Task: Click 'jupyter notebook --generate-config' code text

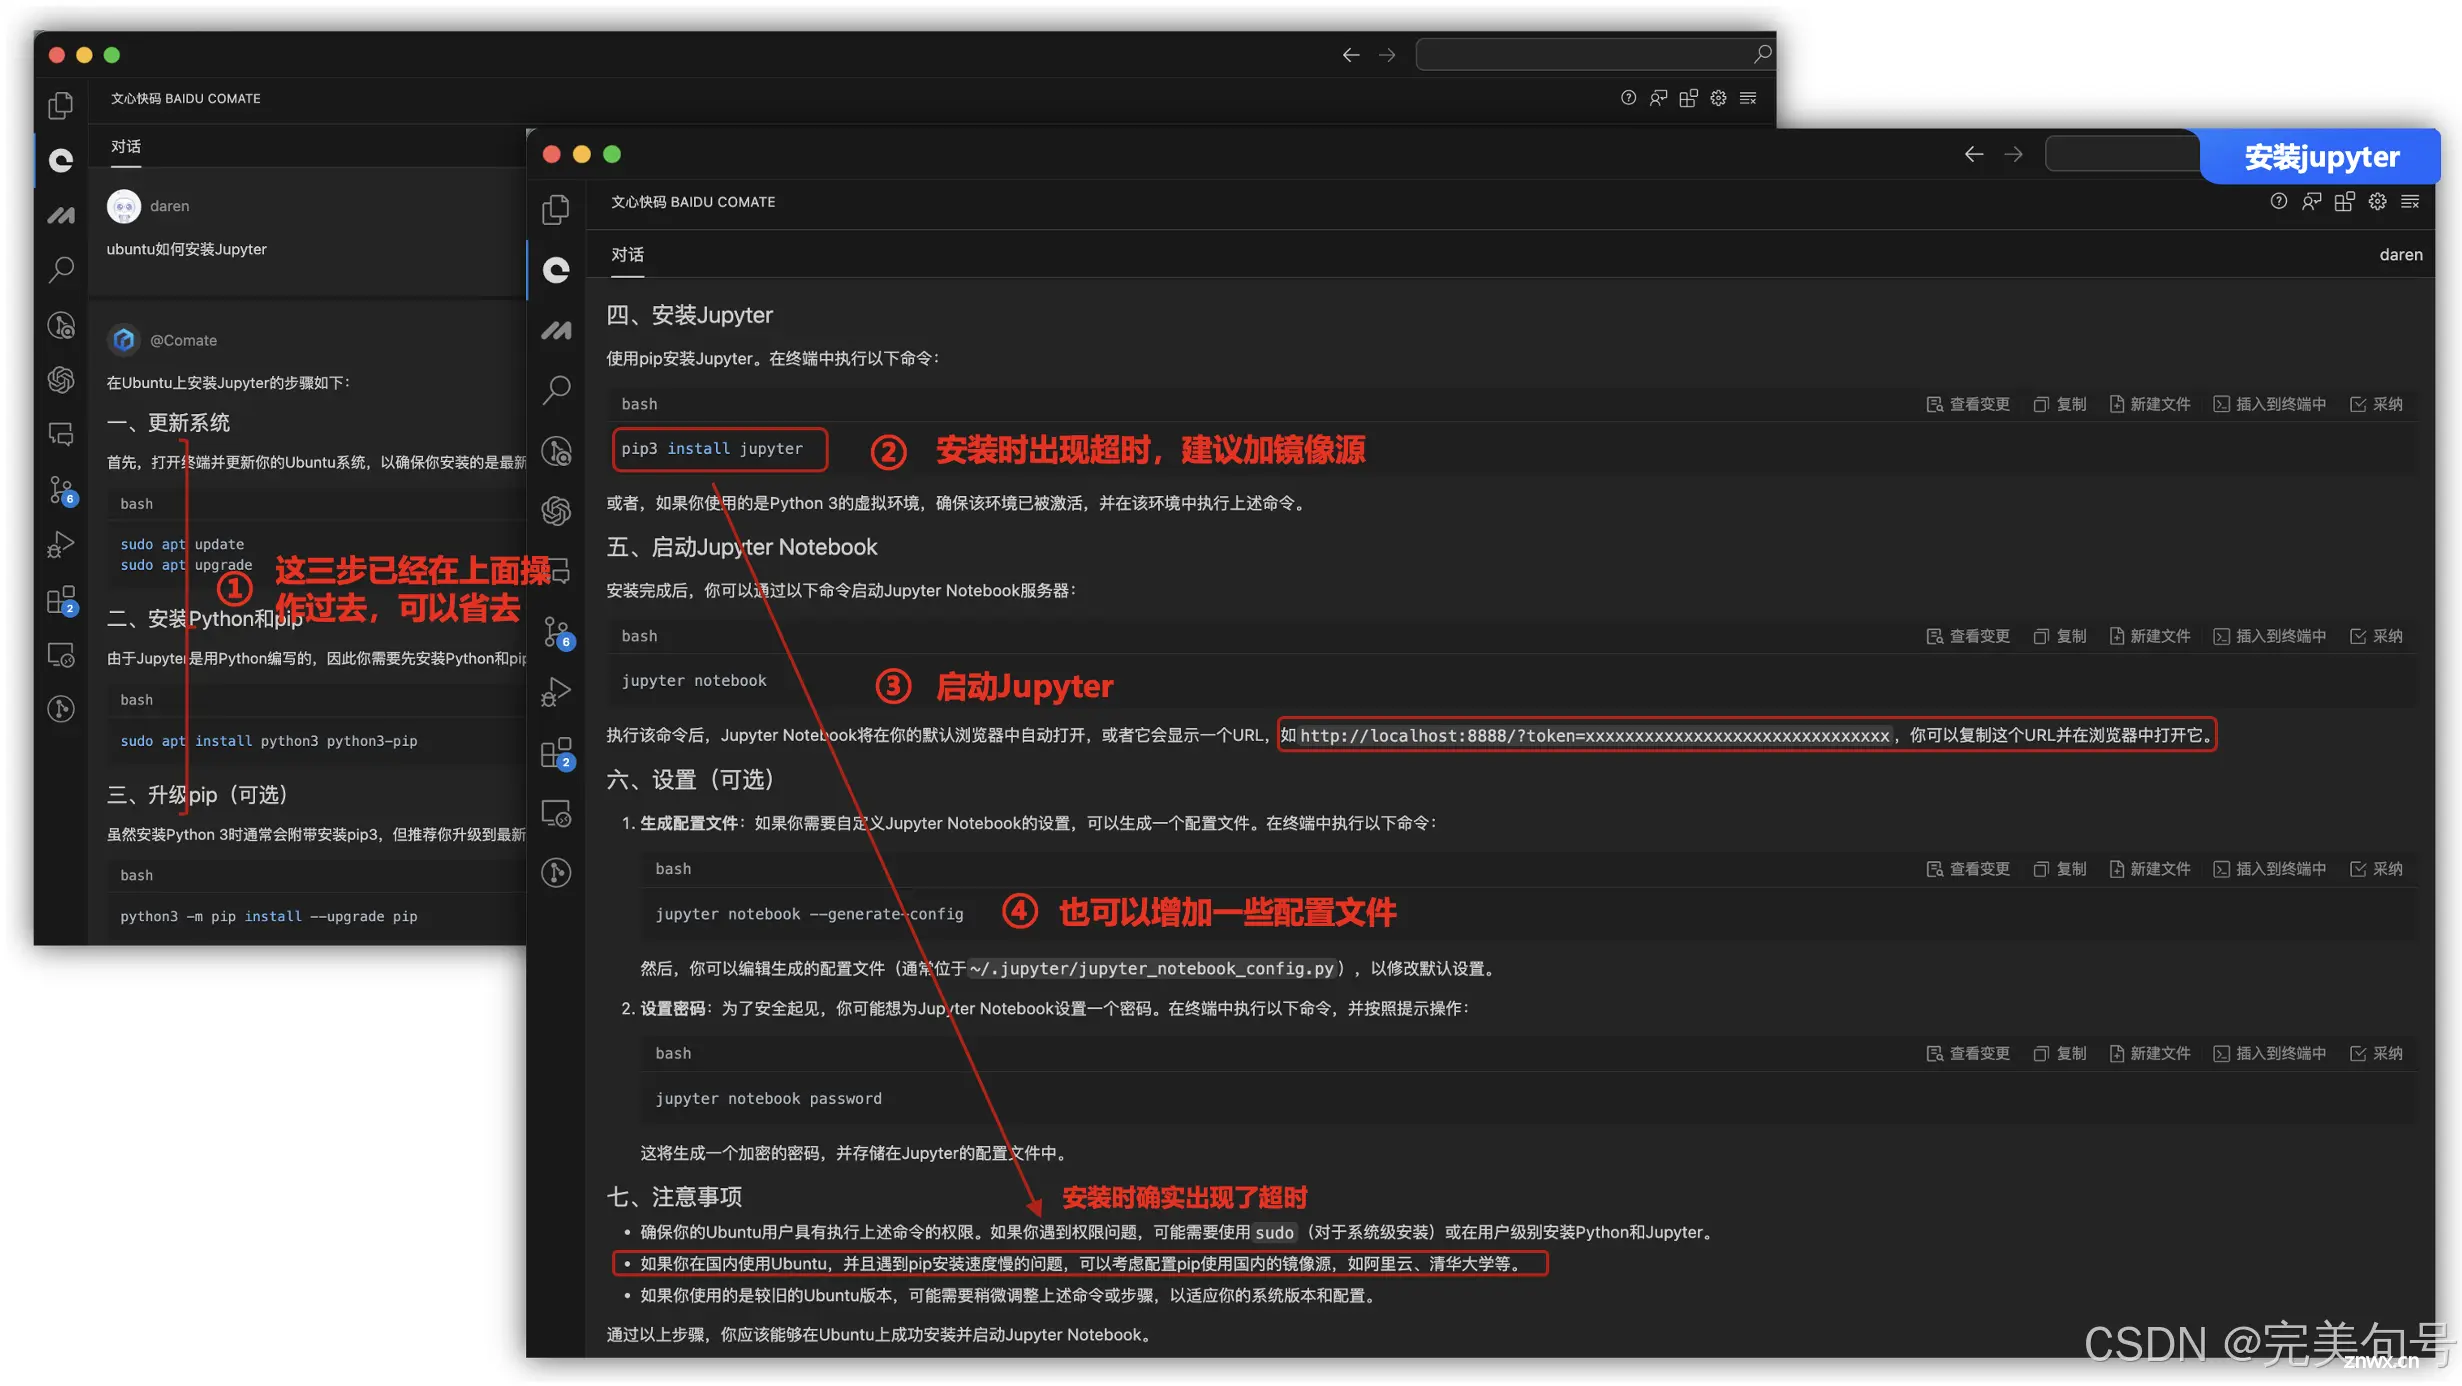Action: coord(809,914)
